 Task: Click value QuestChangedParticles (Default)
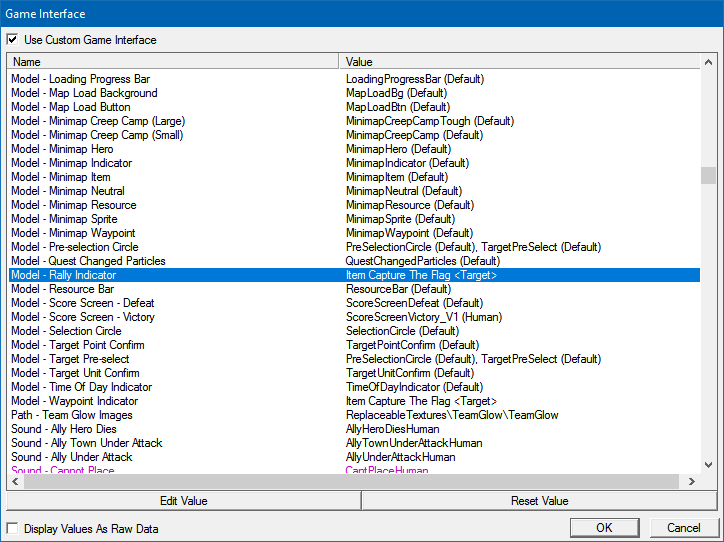click(422, 261)
